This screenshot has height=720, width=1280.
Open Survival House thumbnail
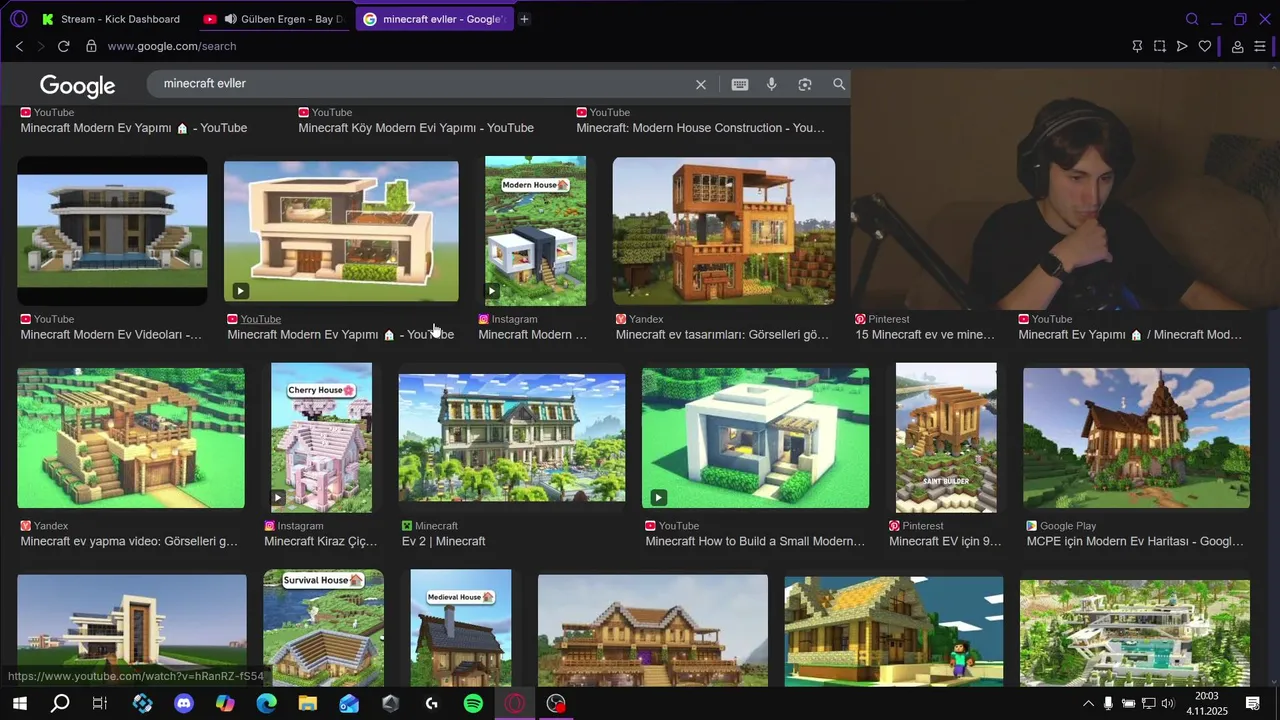[x=323, y=628]
